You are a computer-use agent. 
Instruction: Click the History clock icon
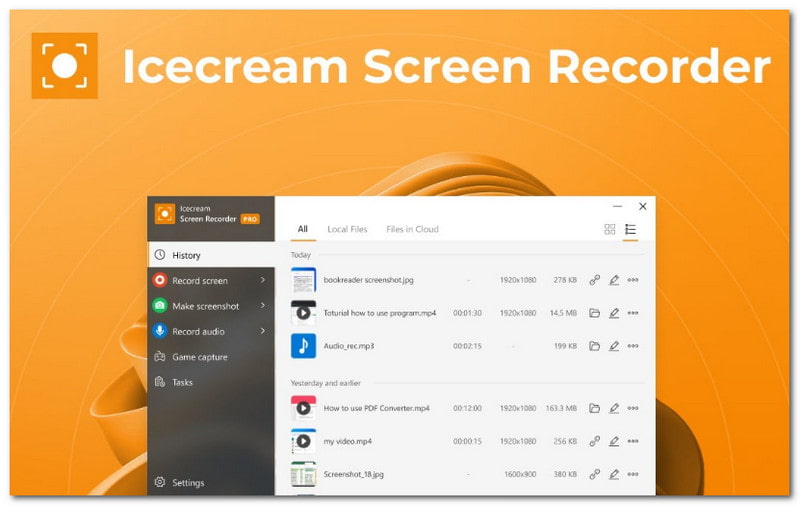point(160,255)
